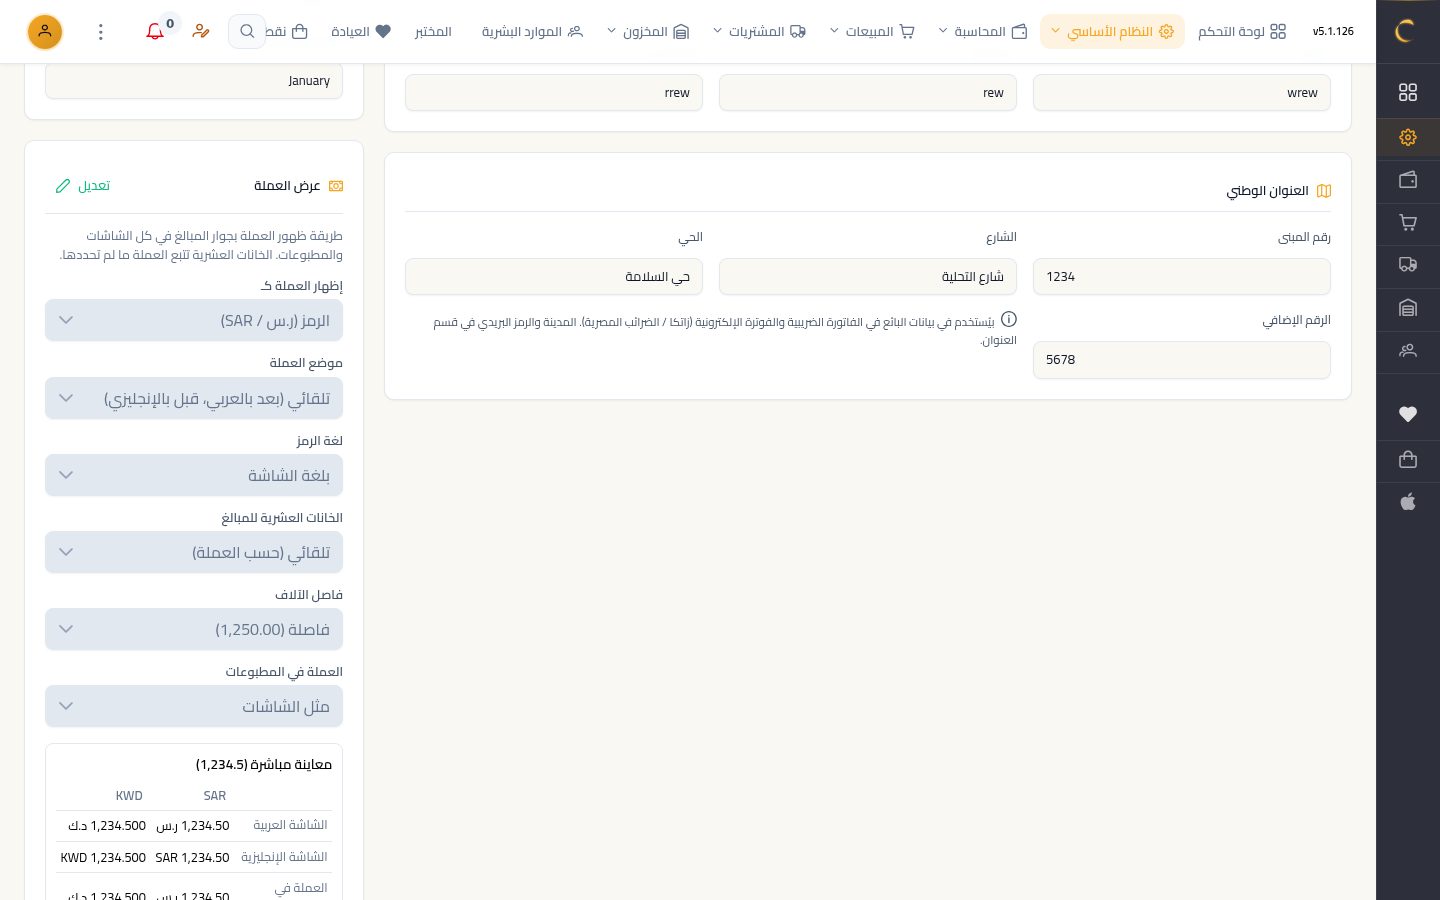Viewport: 1440px width, 900px height.
Task: Open 'العيادة' menu item
Action: pos(361,32)
